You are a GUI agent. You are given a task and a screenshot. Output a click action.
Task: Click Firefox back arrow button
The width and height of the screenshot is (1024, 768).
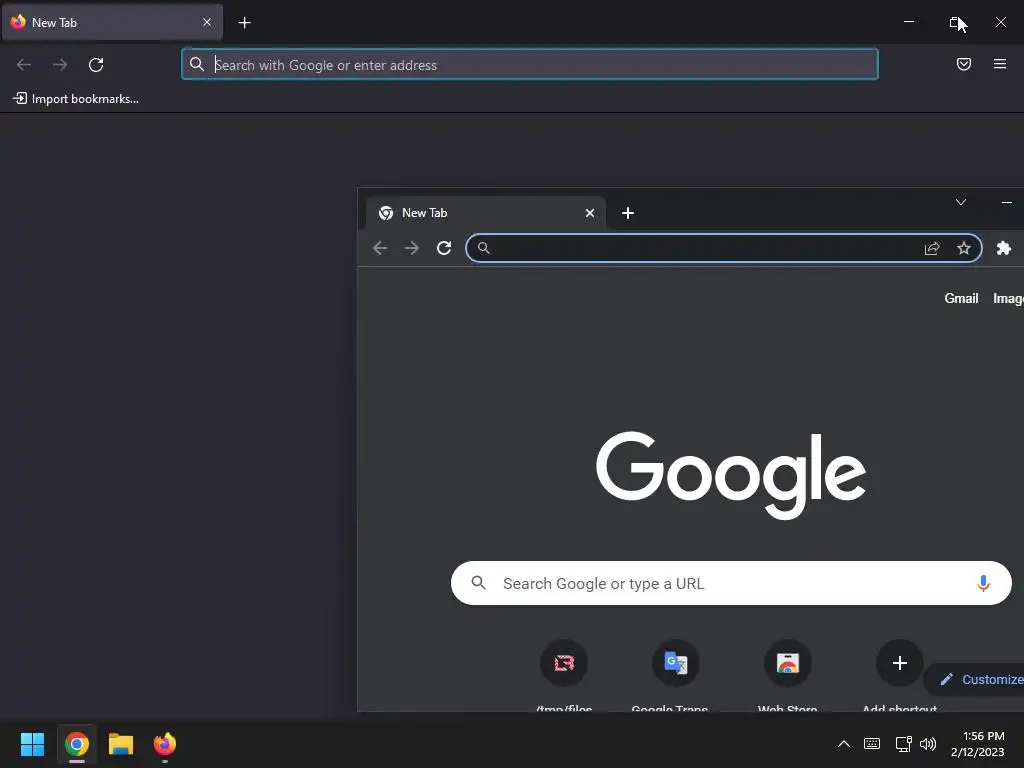coord(24,65)
